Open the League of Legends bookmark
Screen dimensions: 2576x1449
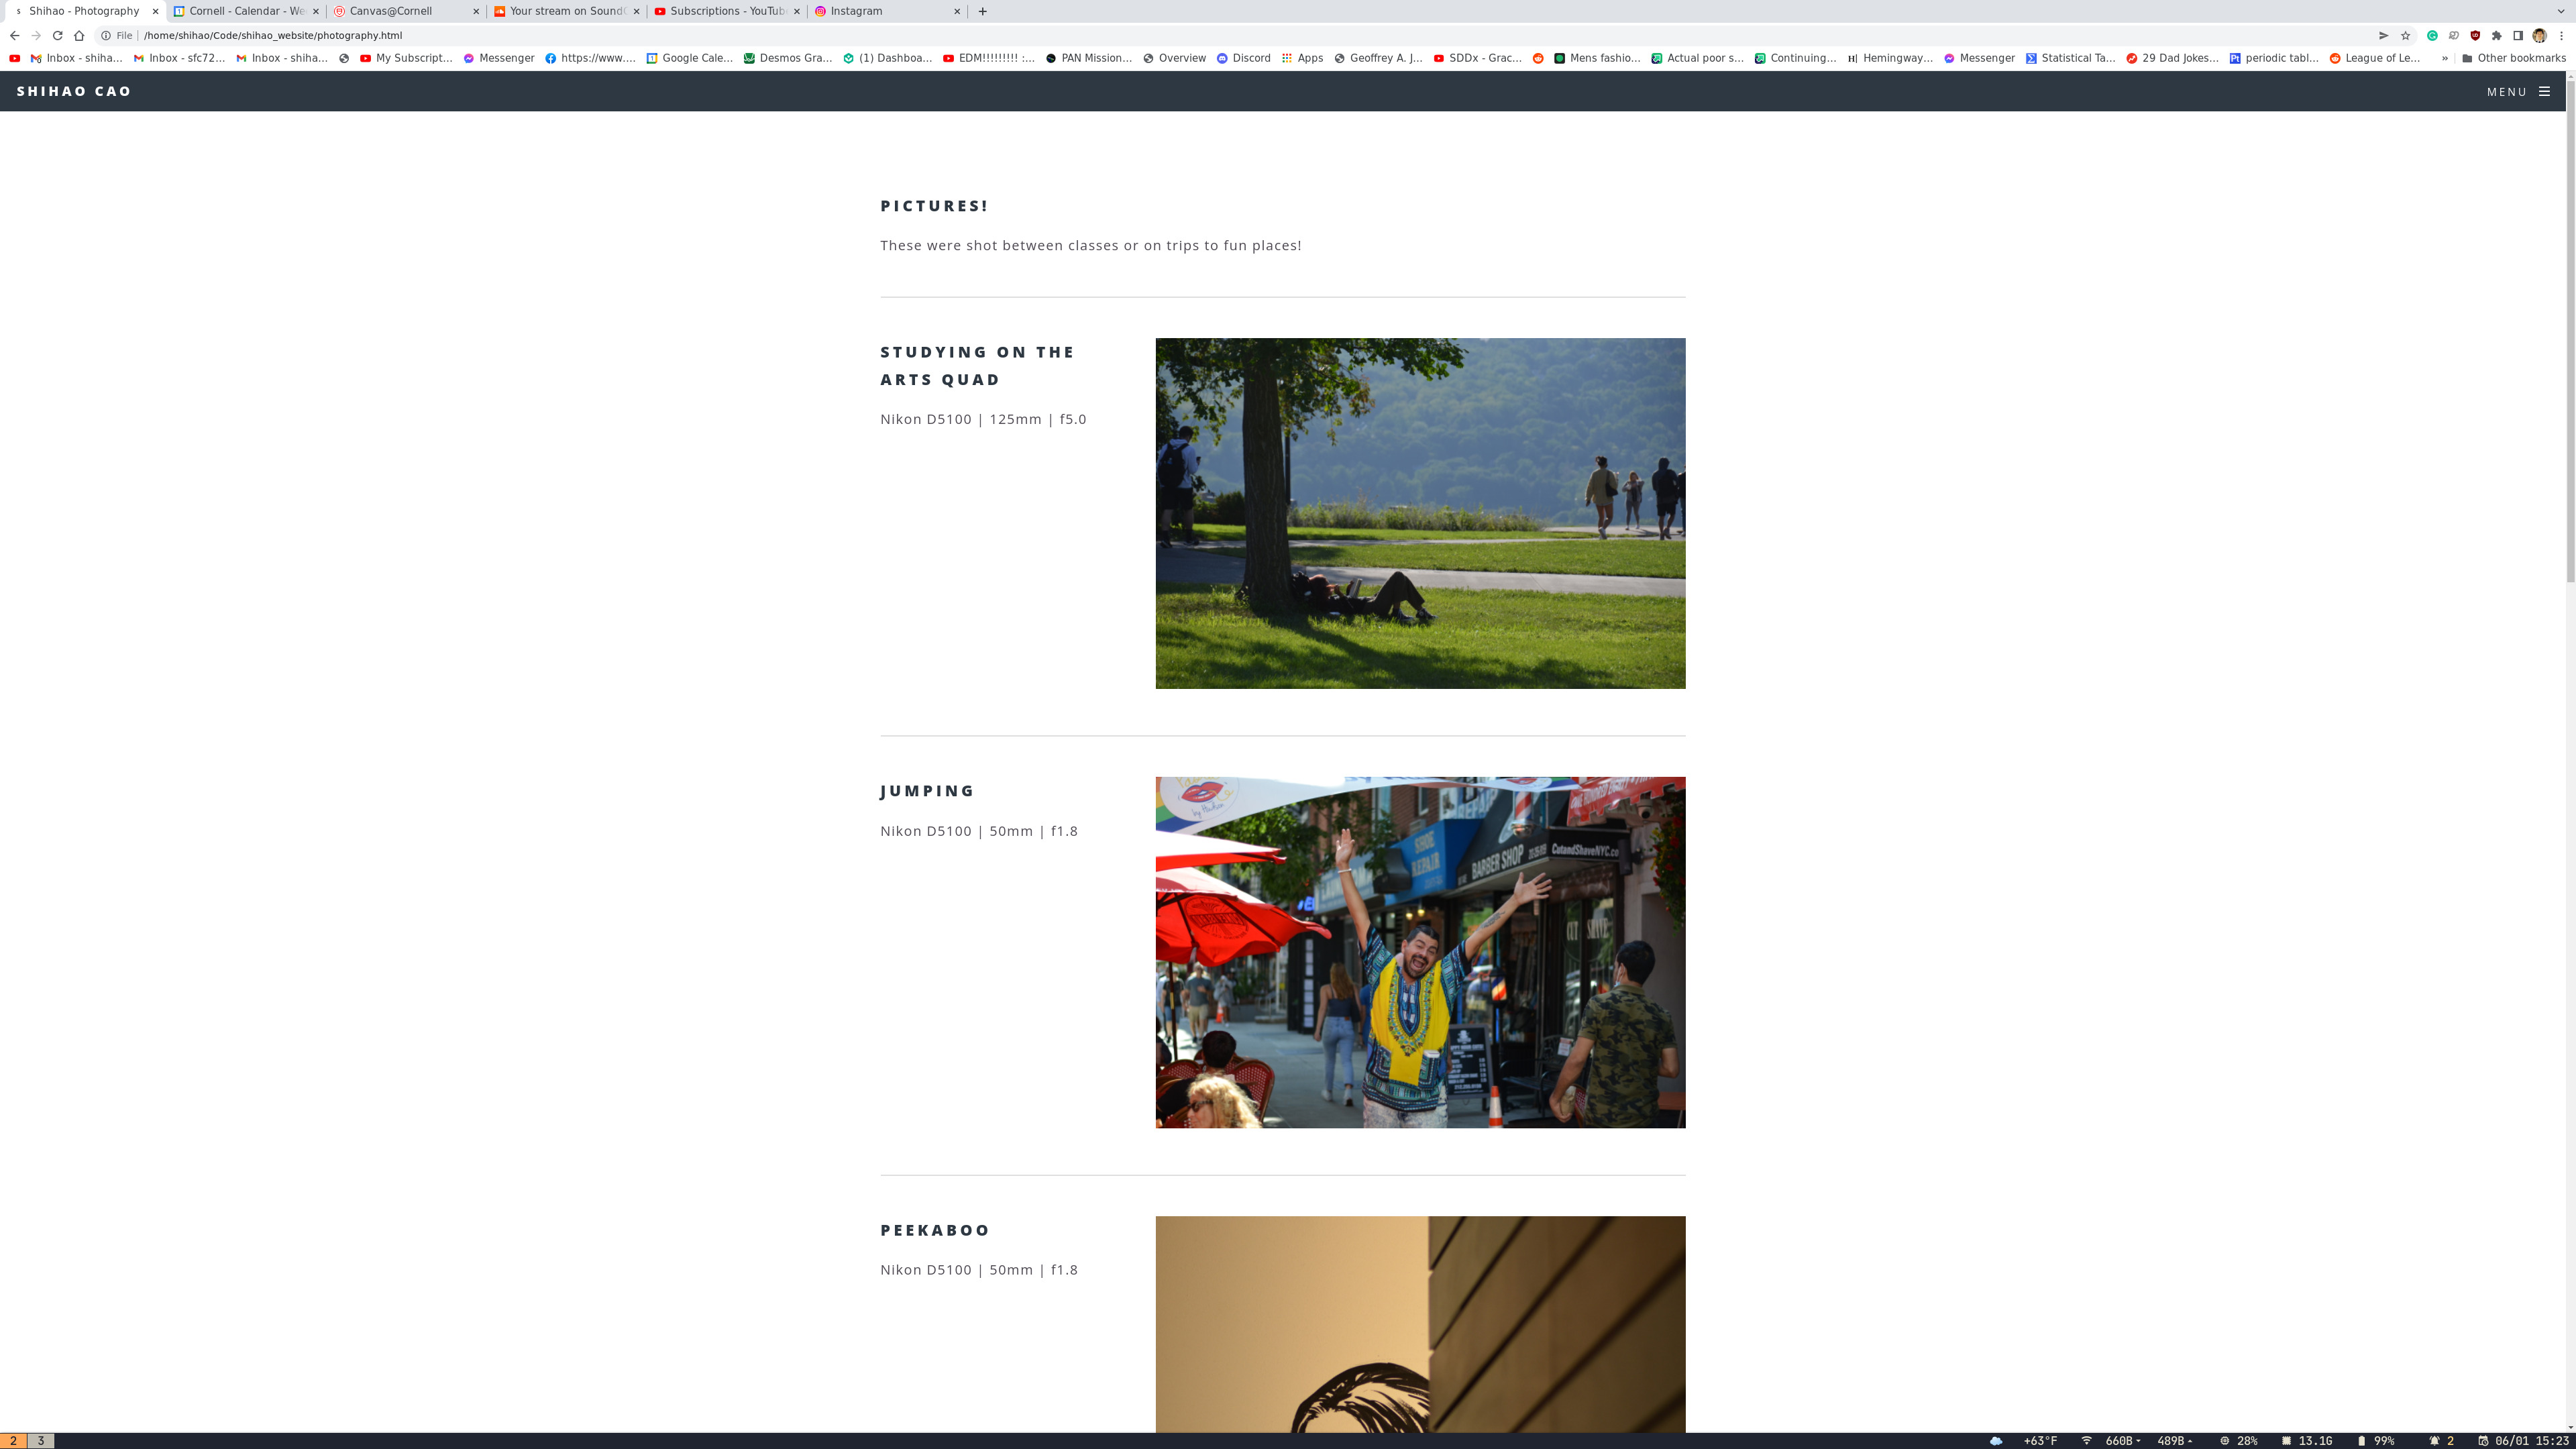point(2374,58)
